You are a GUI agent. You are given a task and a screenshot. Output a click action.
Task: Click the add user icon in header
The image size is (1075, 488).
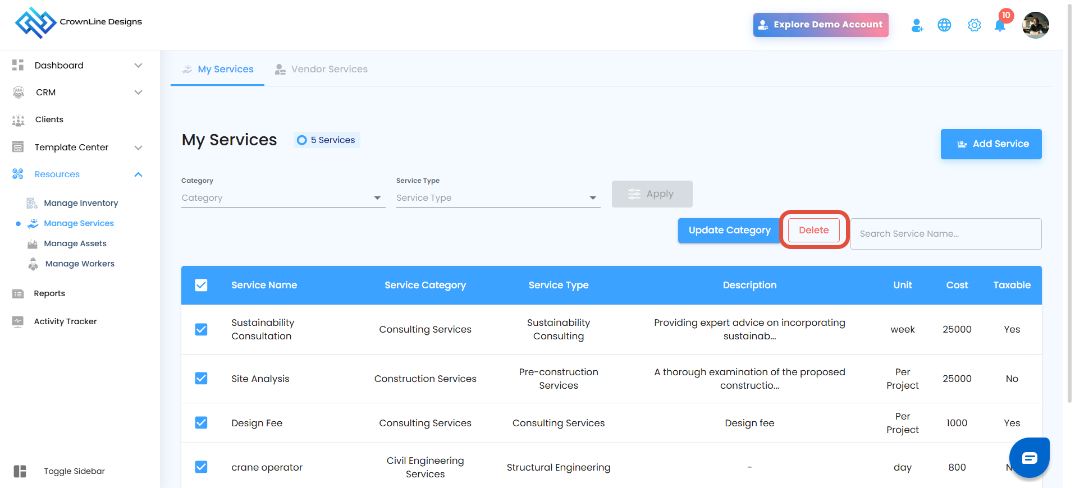click(x=917, y=25)
